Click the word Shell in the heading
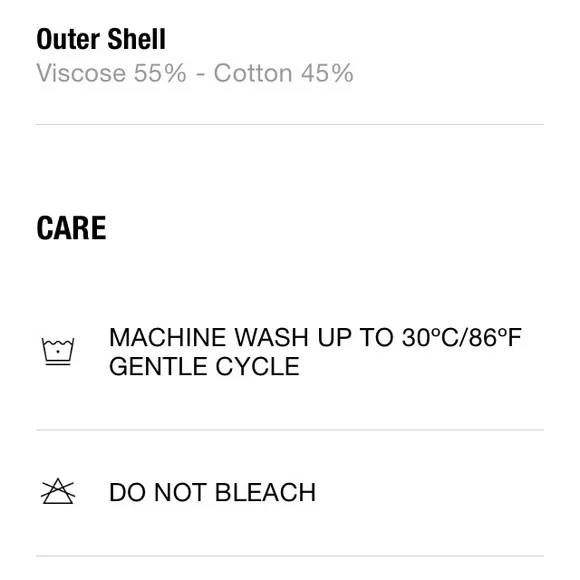Screen dimensions: 580x580 pyautogui.click(x=136, y=39)
